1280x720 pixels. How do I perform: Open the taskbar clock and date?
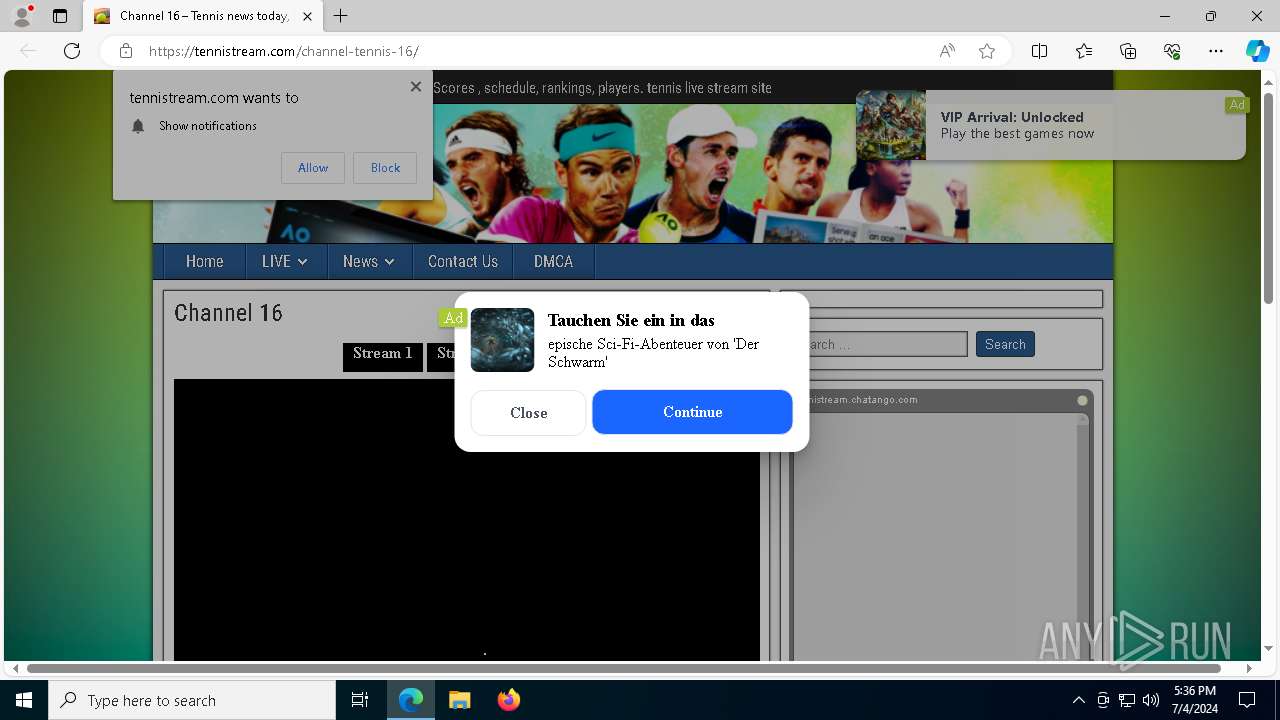pyautogui.click(x=1195, y=700)
